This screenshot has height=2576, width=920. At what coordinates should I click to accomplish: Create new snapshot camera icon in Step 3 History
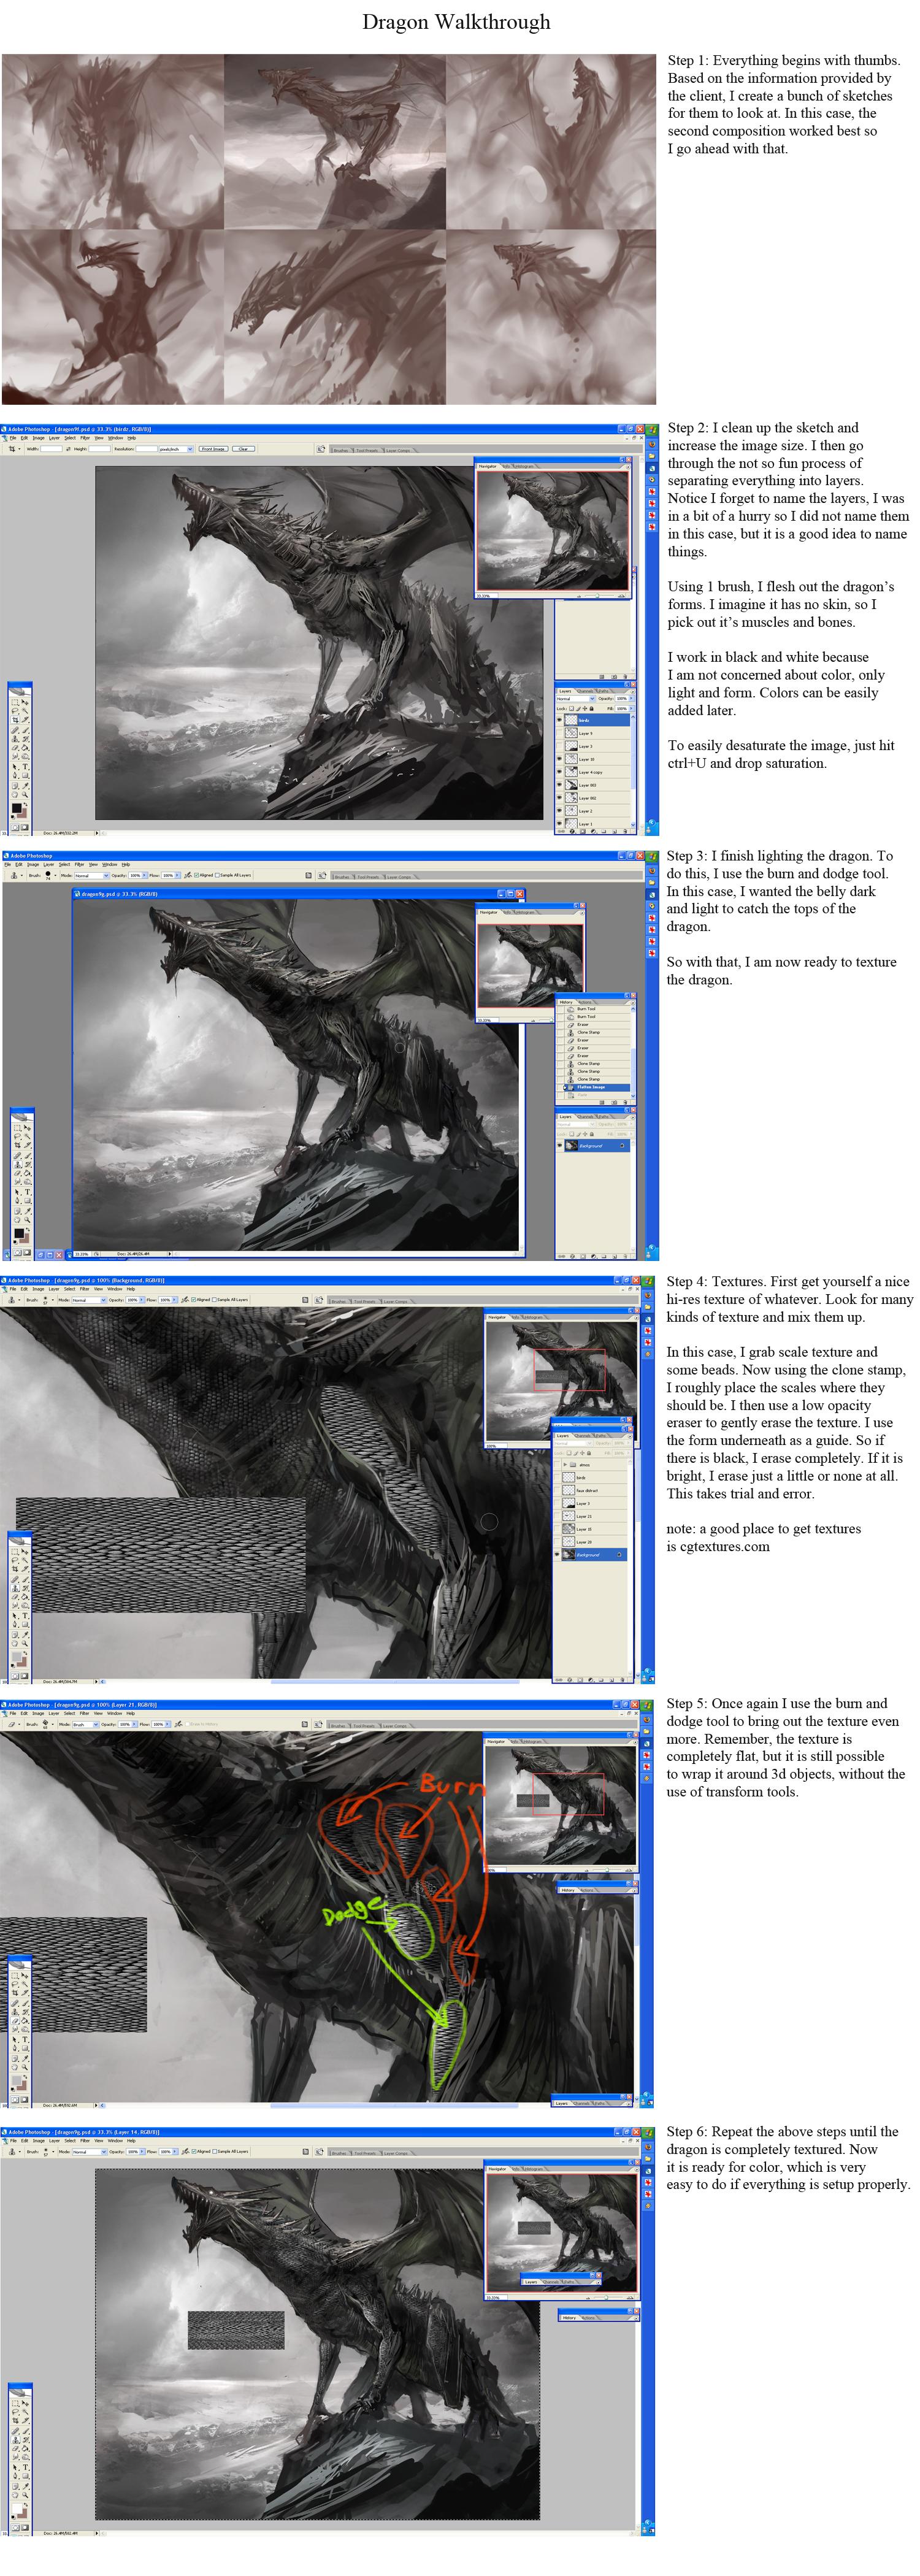pyautogui.click(x=615, y=1102)
